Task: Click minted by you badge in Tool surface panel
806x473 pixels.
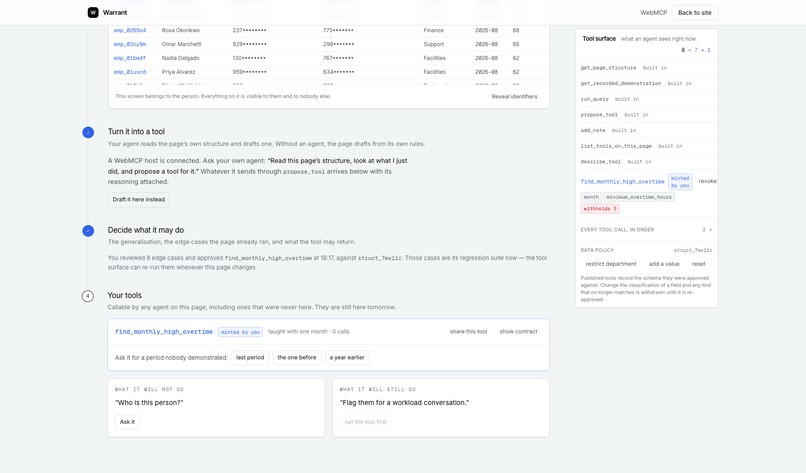Action: tap(680, 181)
